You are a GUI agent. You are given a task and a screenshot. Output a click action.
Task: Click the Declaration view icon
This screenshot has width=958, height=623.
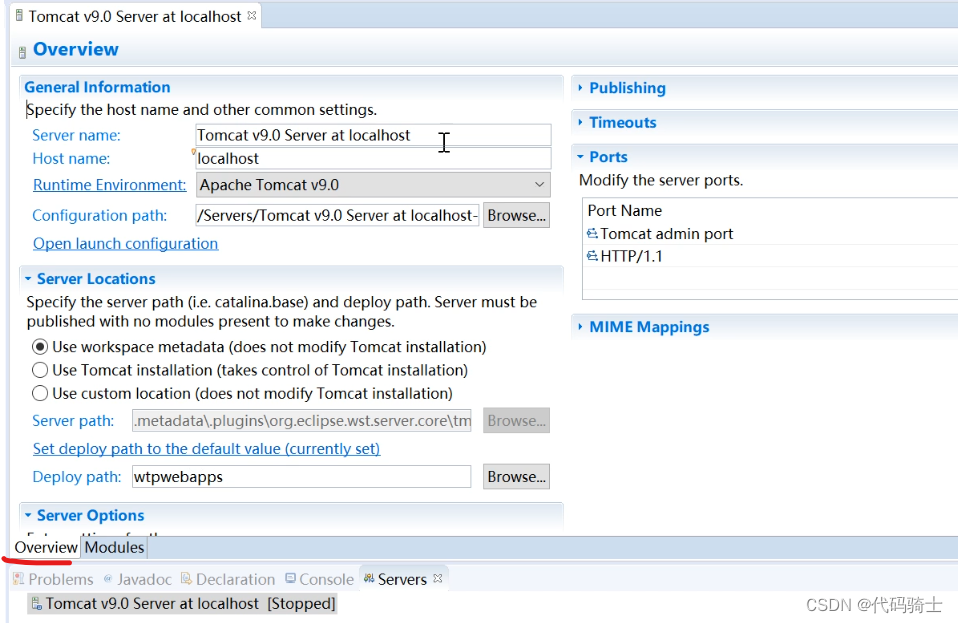pyautogui.click(x=186, y=579)
